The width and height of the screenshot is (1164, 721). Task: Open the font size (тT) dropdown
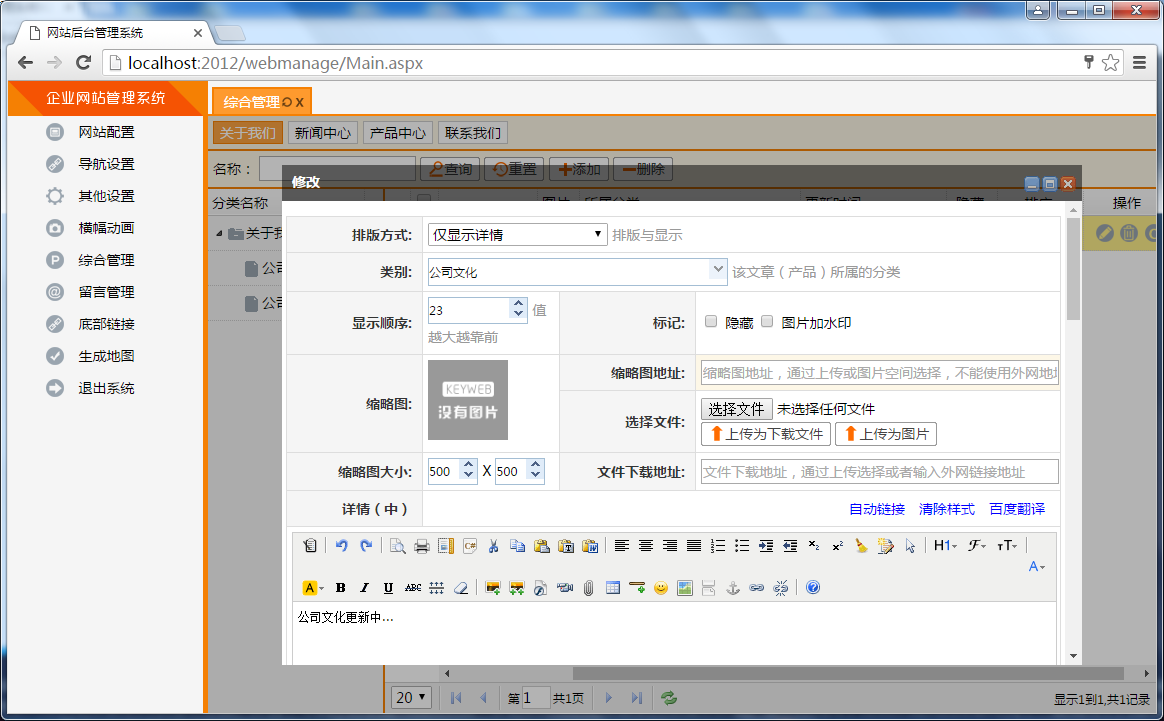[x=1007, y=546]
